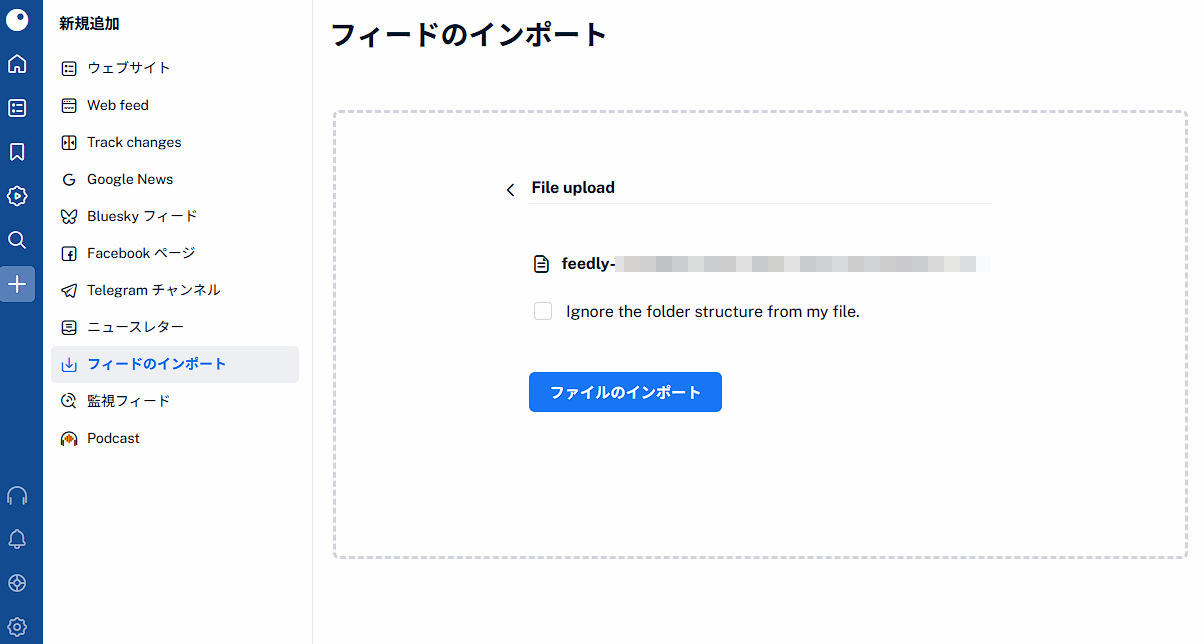
Task: Open the Track changes option
Action: click(x=133, y=142)
